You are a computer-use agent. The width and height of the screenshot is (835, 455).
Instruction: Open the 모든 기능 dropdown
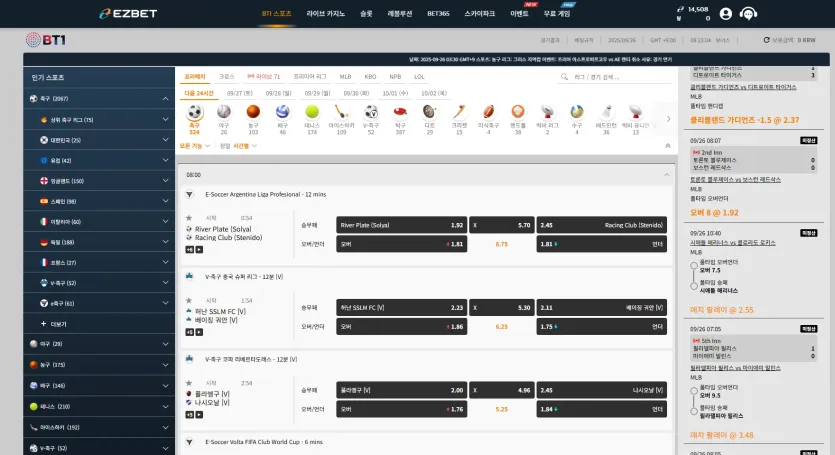[195, 145]
